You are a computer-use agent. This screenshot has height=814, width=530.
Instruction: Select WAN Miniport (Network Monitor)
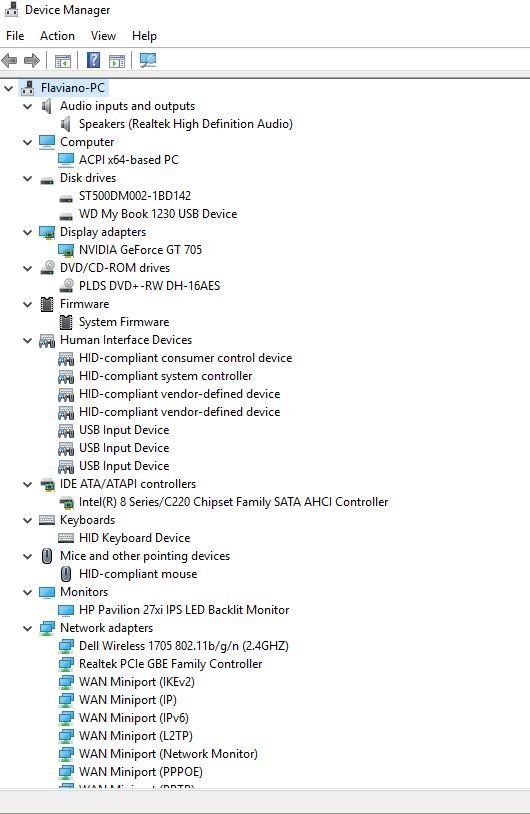(168, 754)
